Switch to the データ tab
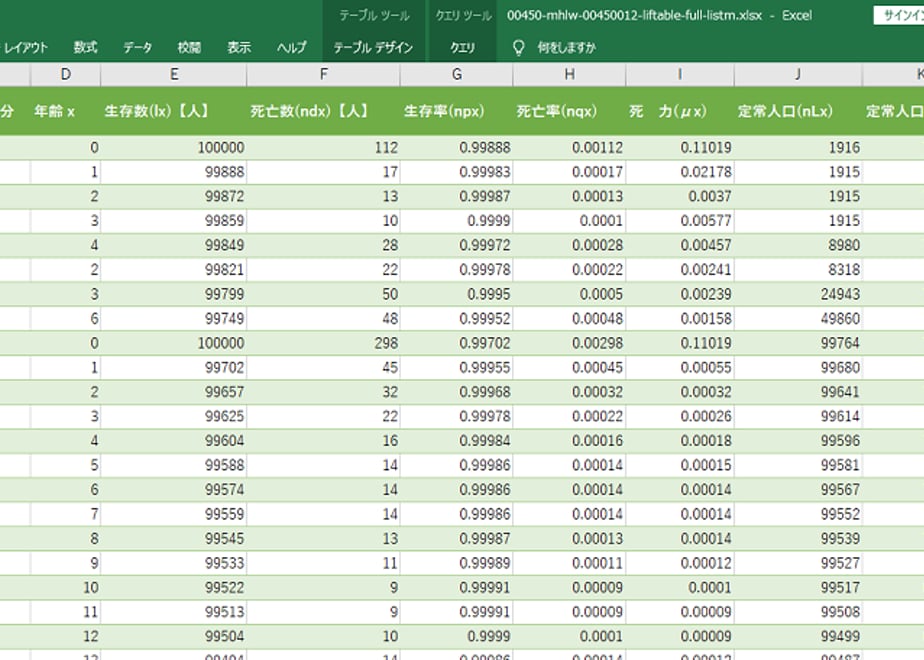 click(137, 48)
